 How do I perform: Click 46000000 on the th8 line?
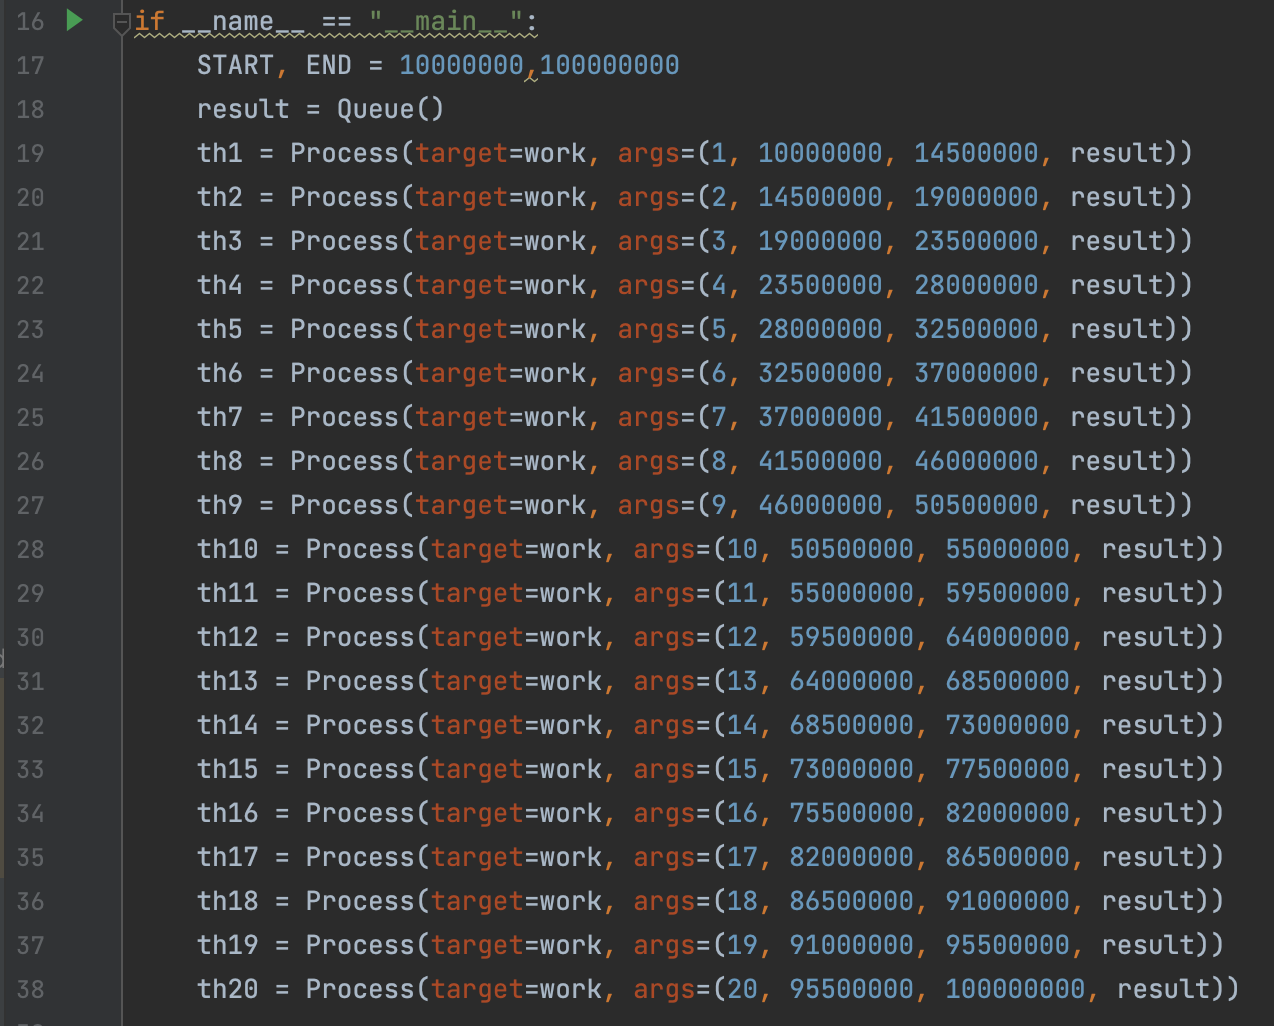point(976,462)
